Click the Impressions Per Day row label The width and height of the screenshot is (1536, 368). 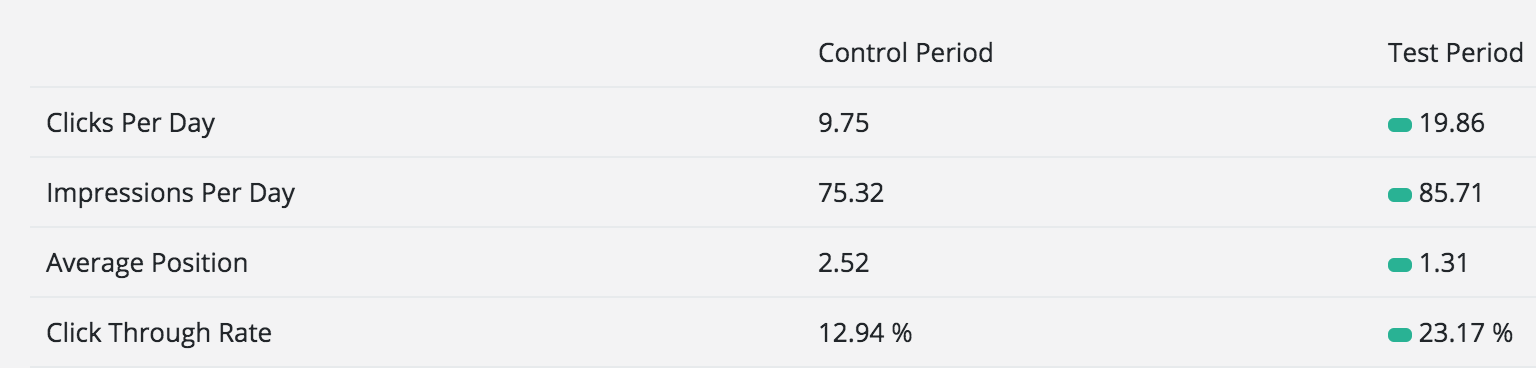coord(170,193)
